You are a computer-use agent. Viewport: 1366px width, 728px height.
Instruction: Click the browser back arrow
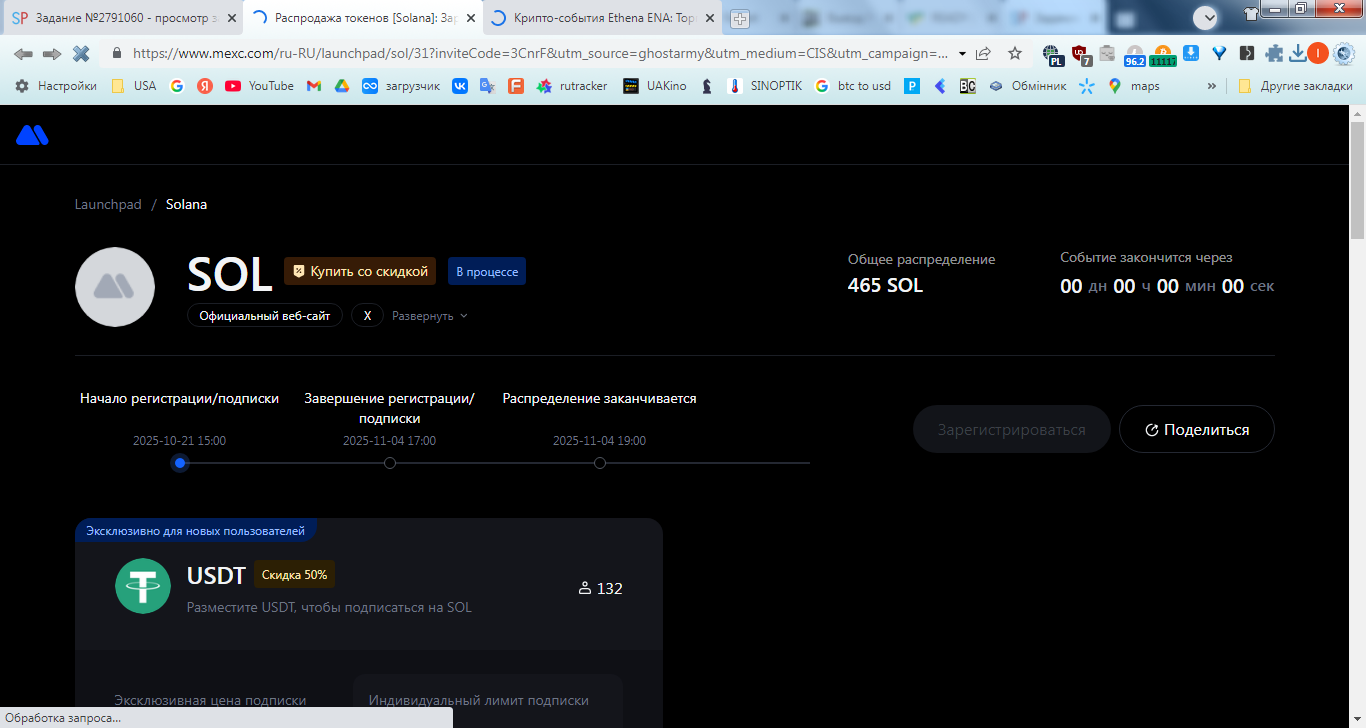[23, 53]
